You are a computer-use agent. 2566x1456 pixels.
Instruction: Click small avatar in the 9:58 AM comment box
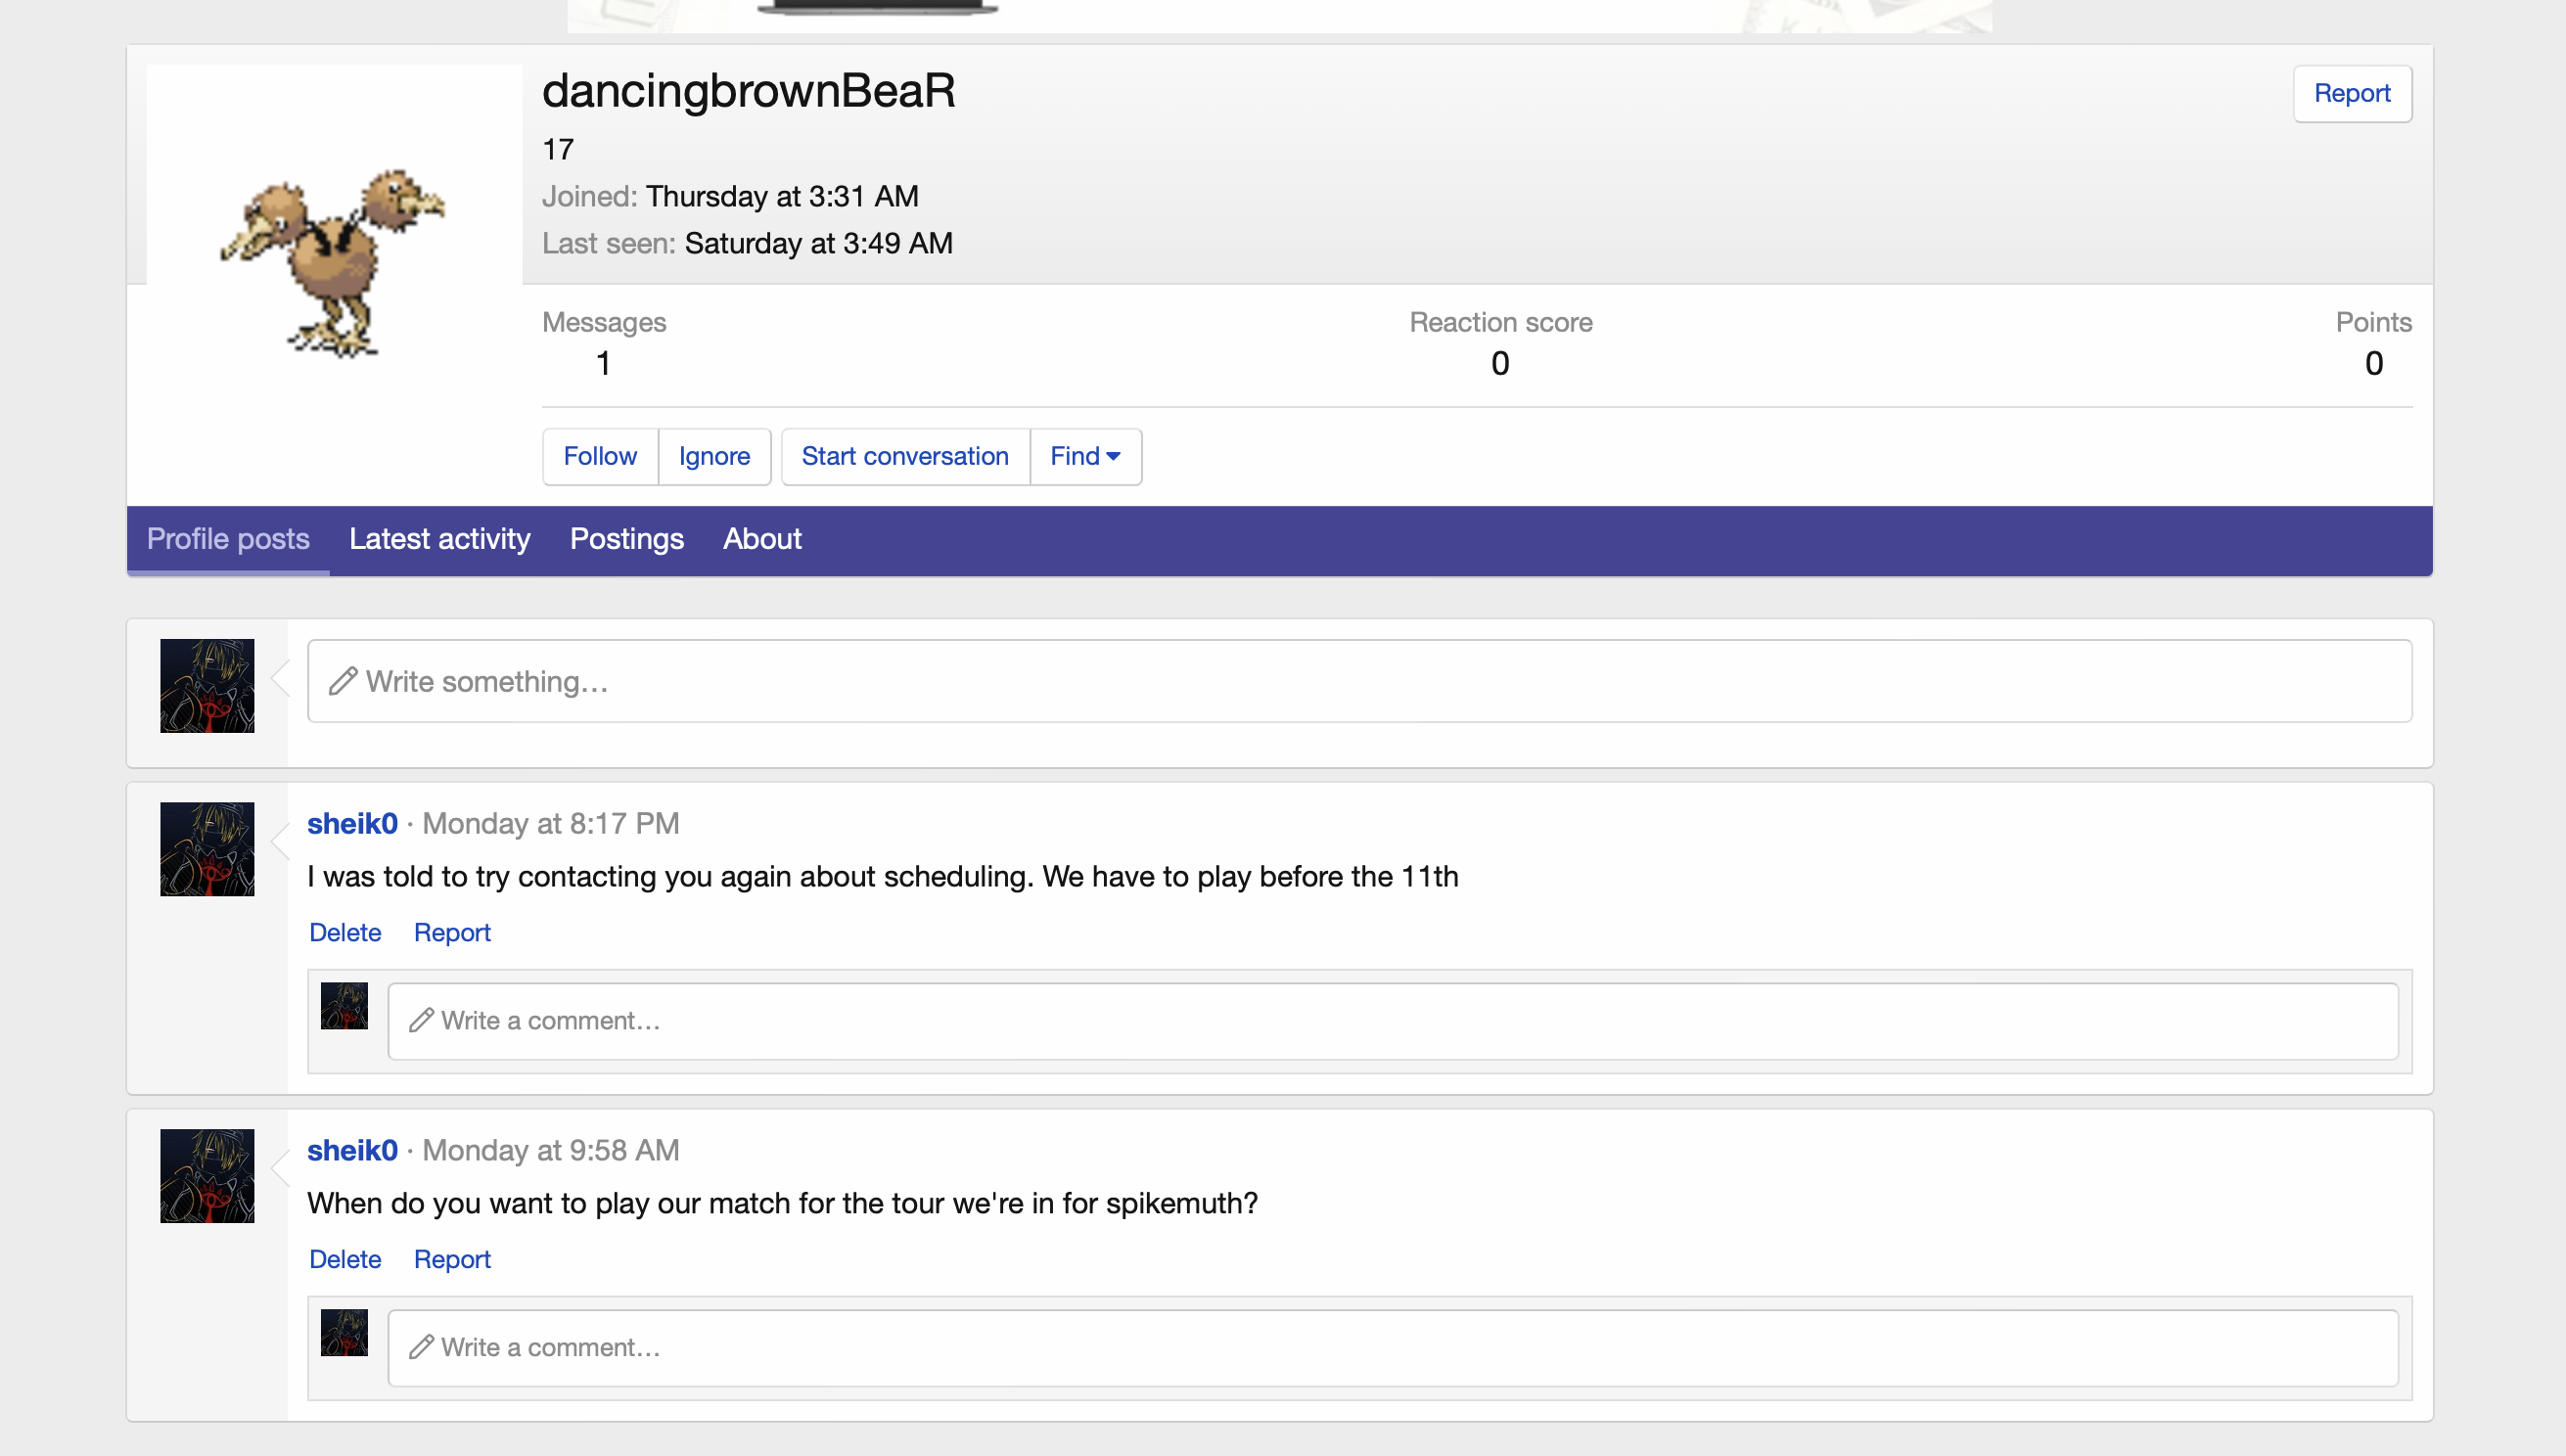[344, 1333]
